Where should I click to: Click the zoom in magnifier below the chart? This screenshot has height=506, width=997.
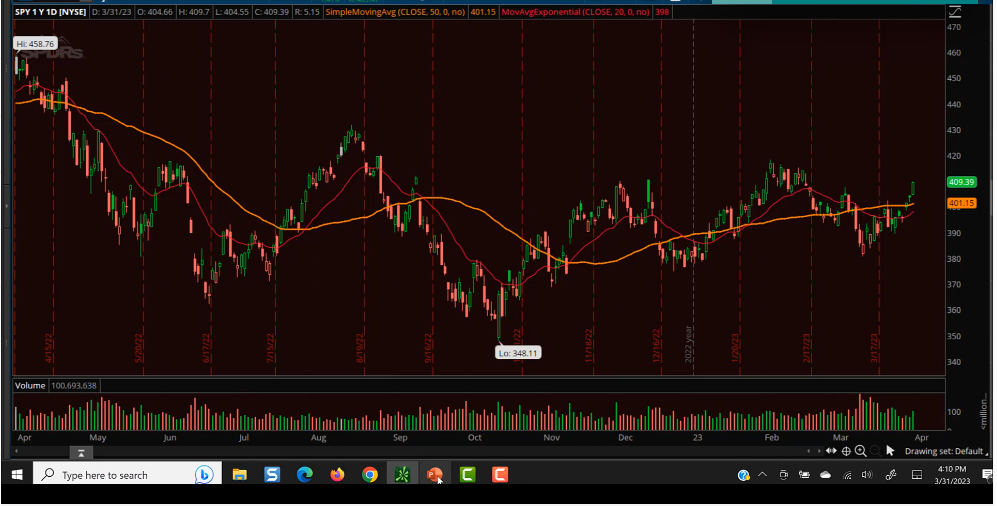point(860,451)
